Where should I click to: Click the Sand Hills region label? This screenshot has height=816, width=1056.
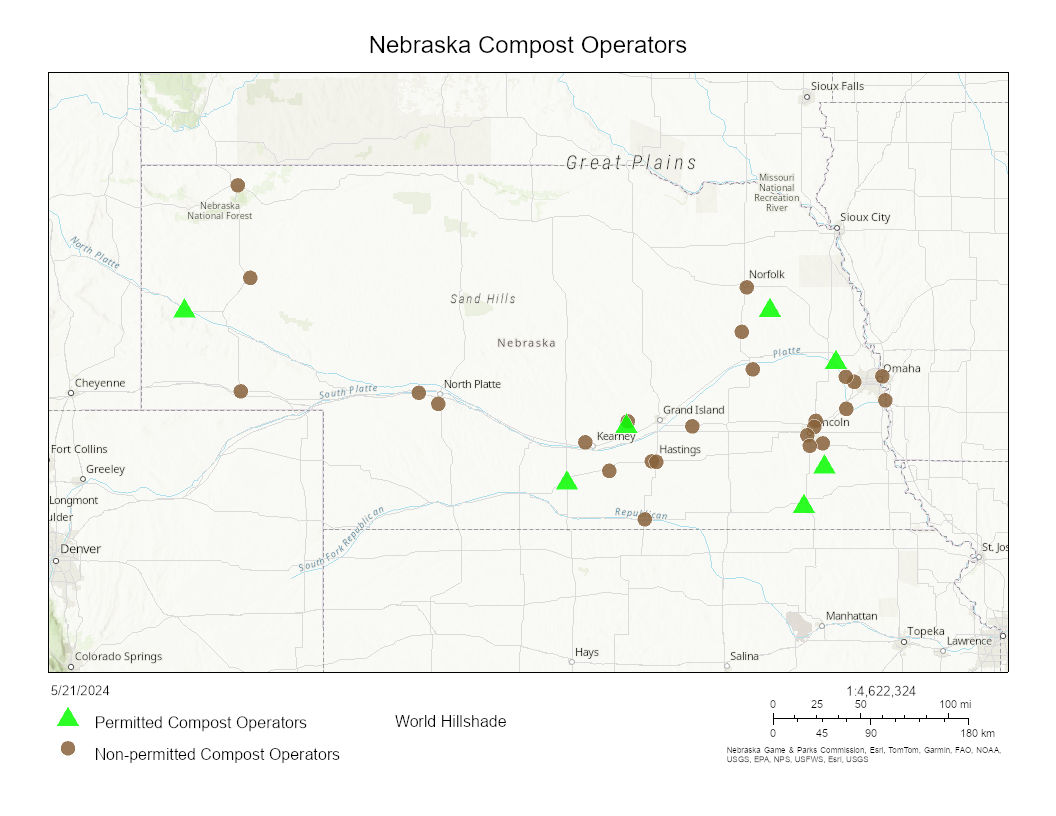(481, 299)
